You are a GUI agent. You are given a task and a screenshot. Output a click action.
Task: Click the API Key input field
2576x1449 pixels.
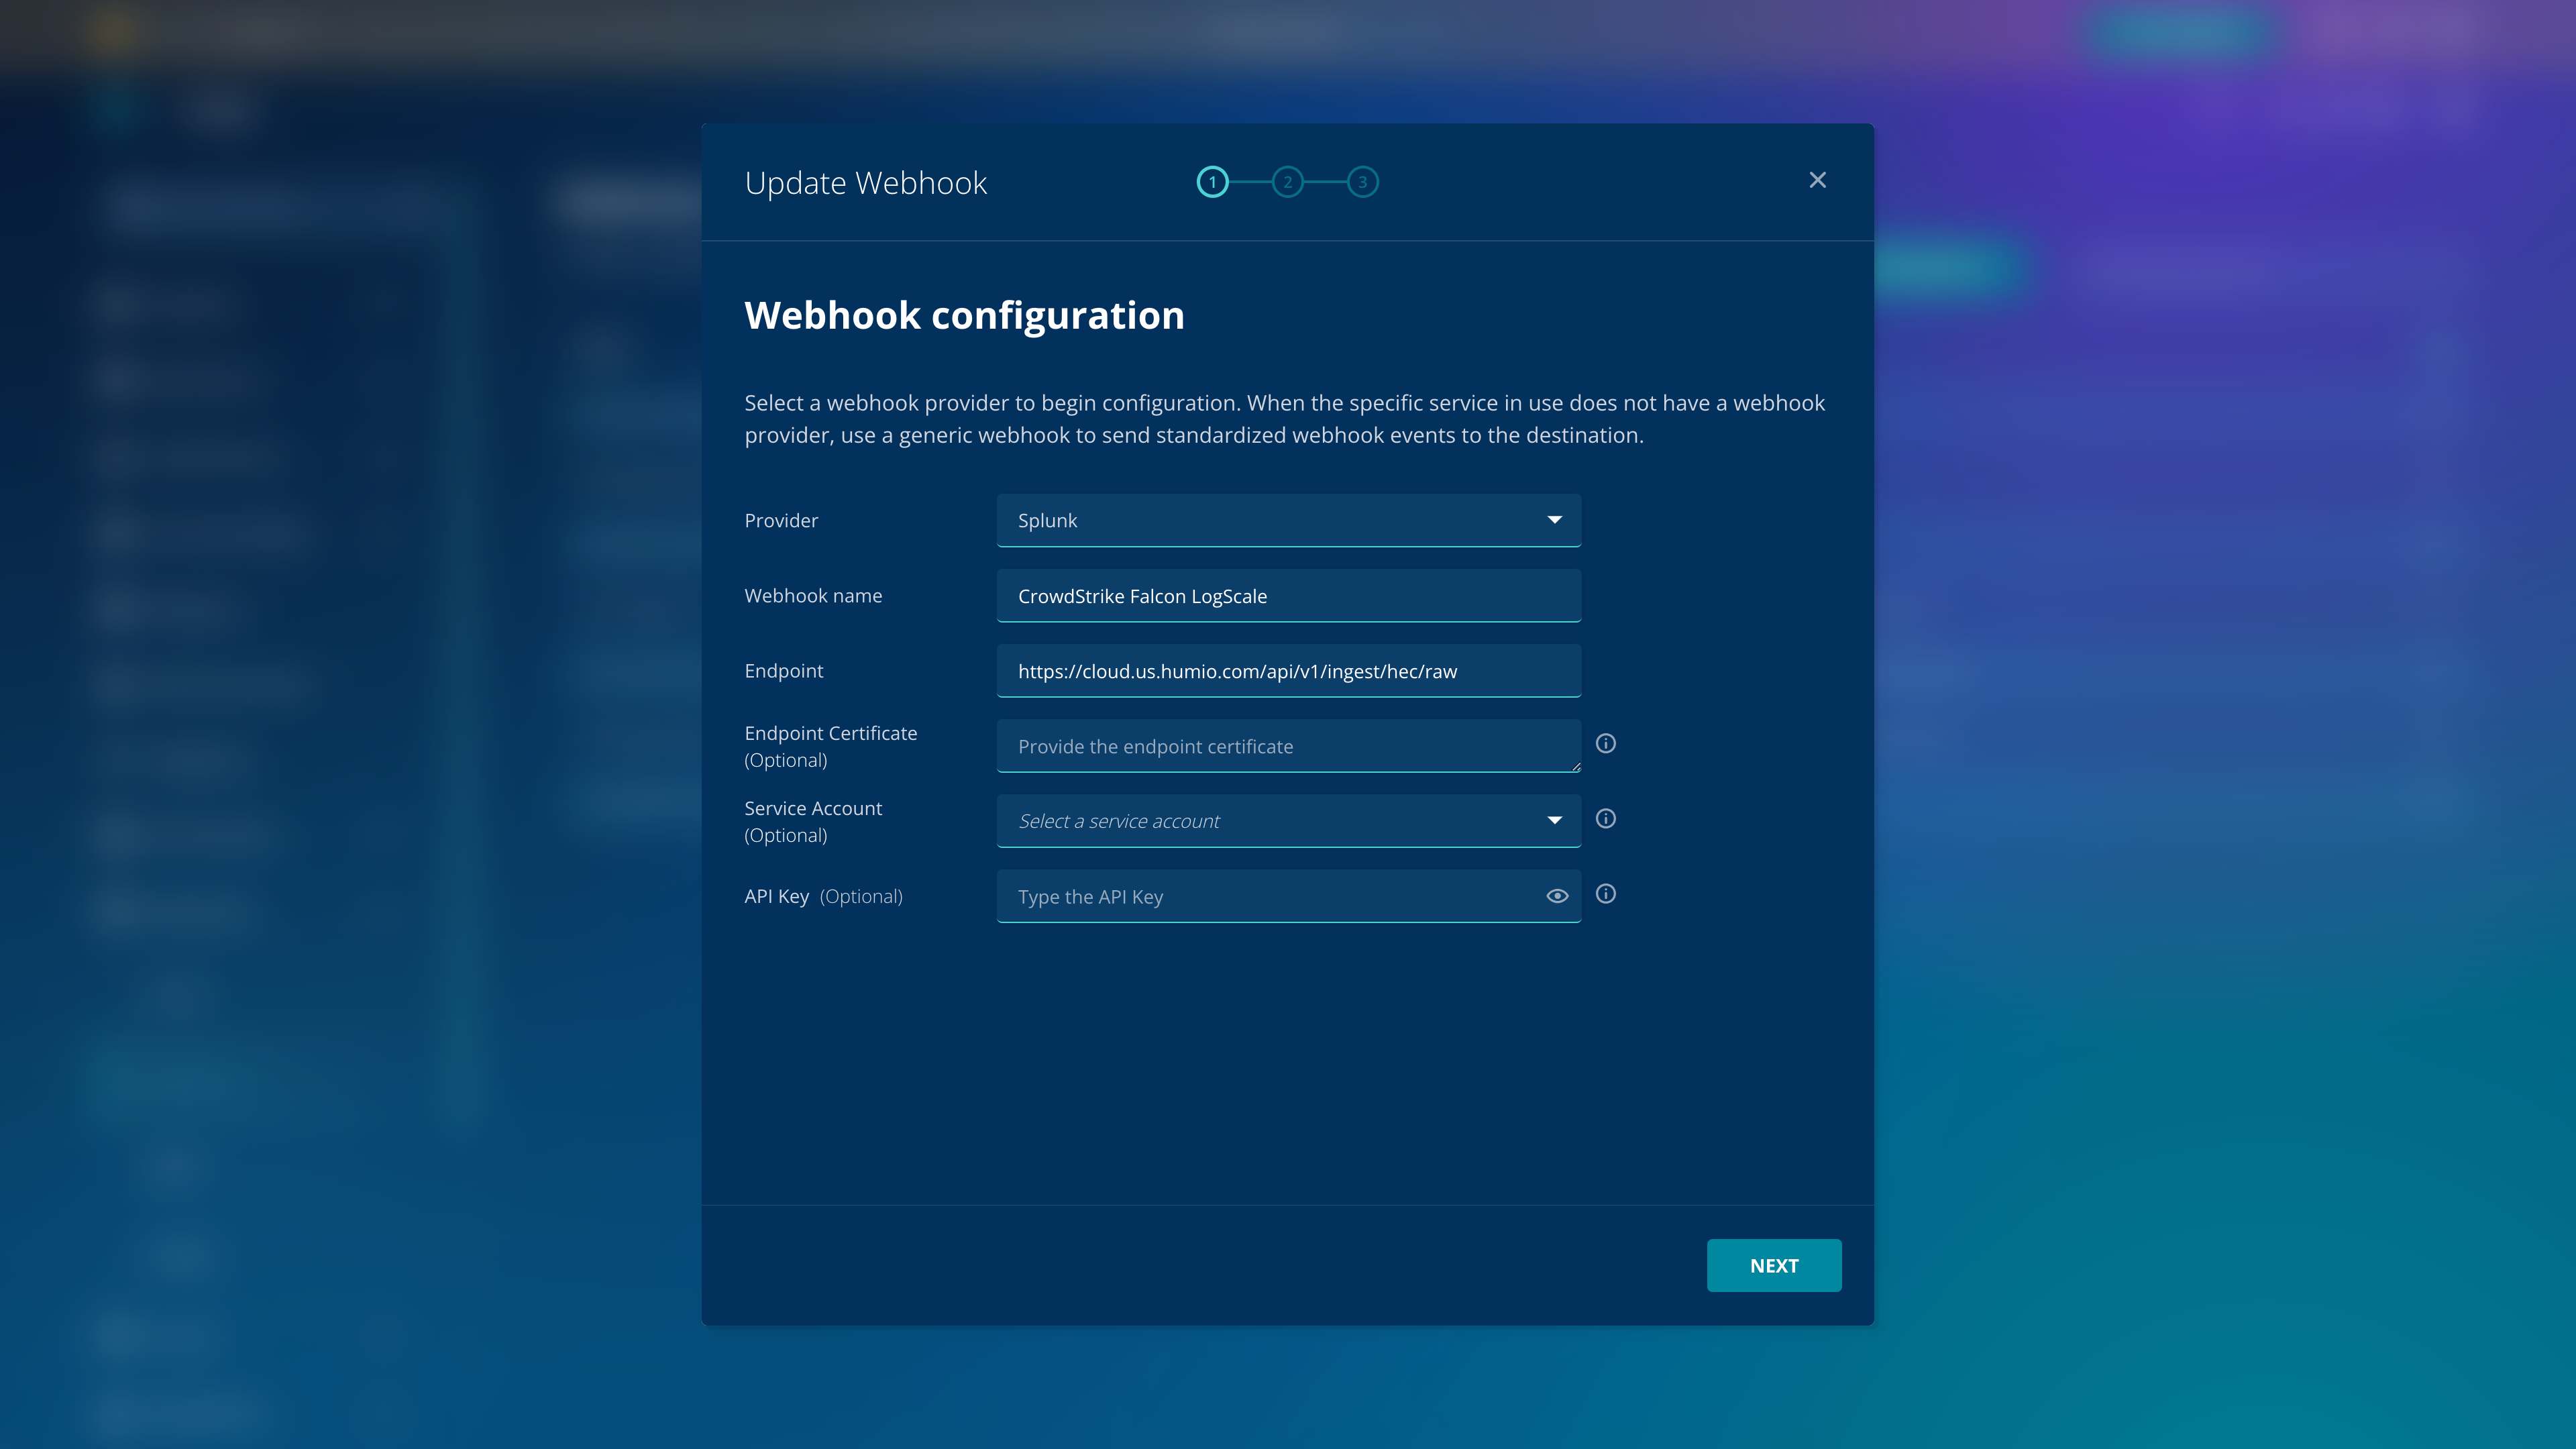point(1270,897)
